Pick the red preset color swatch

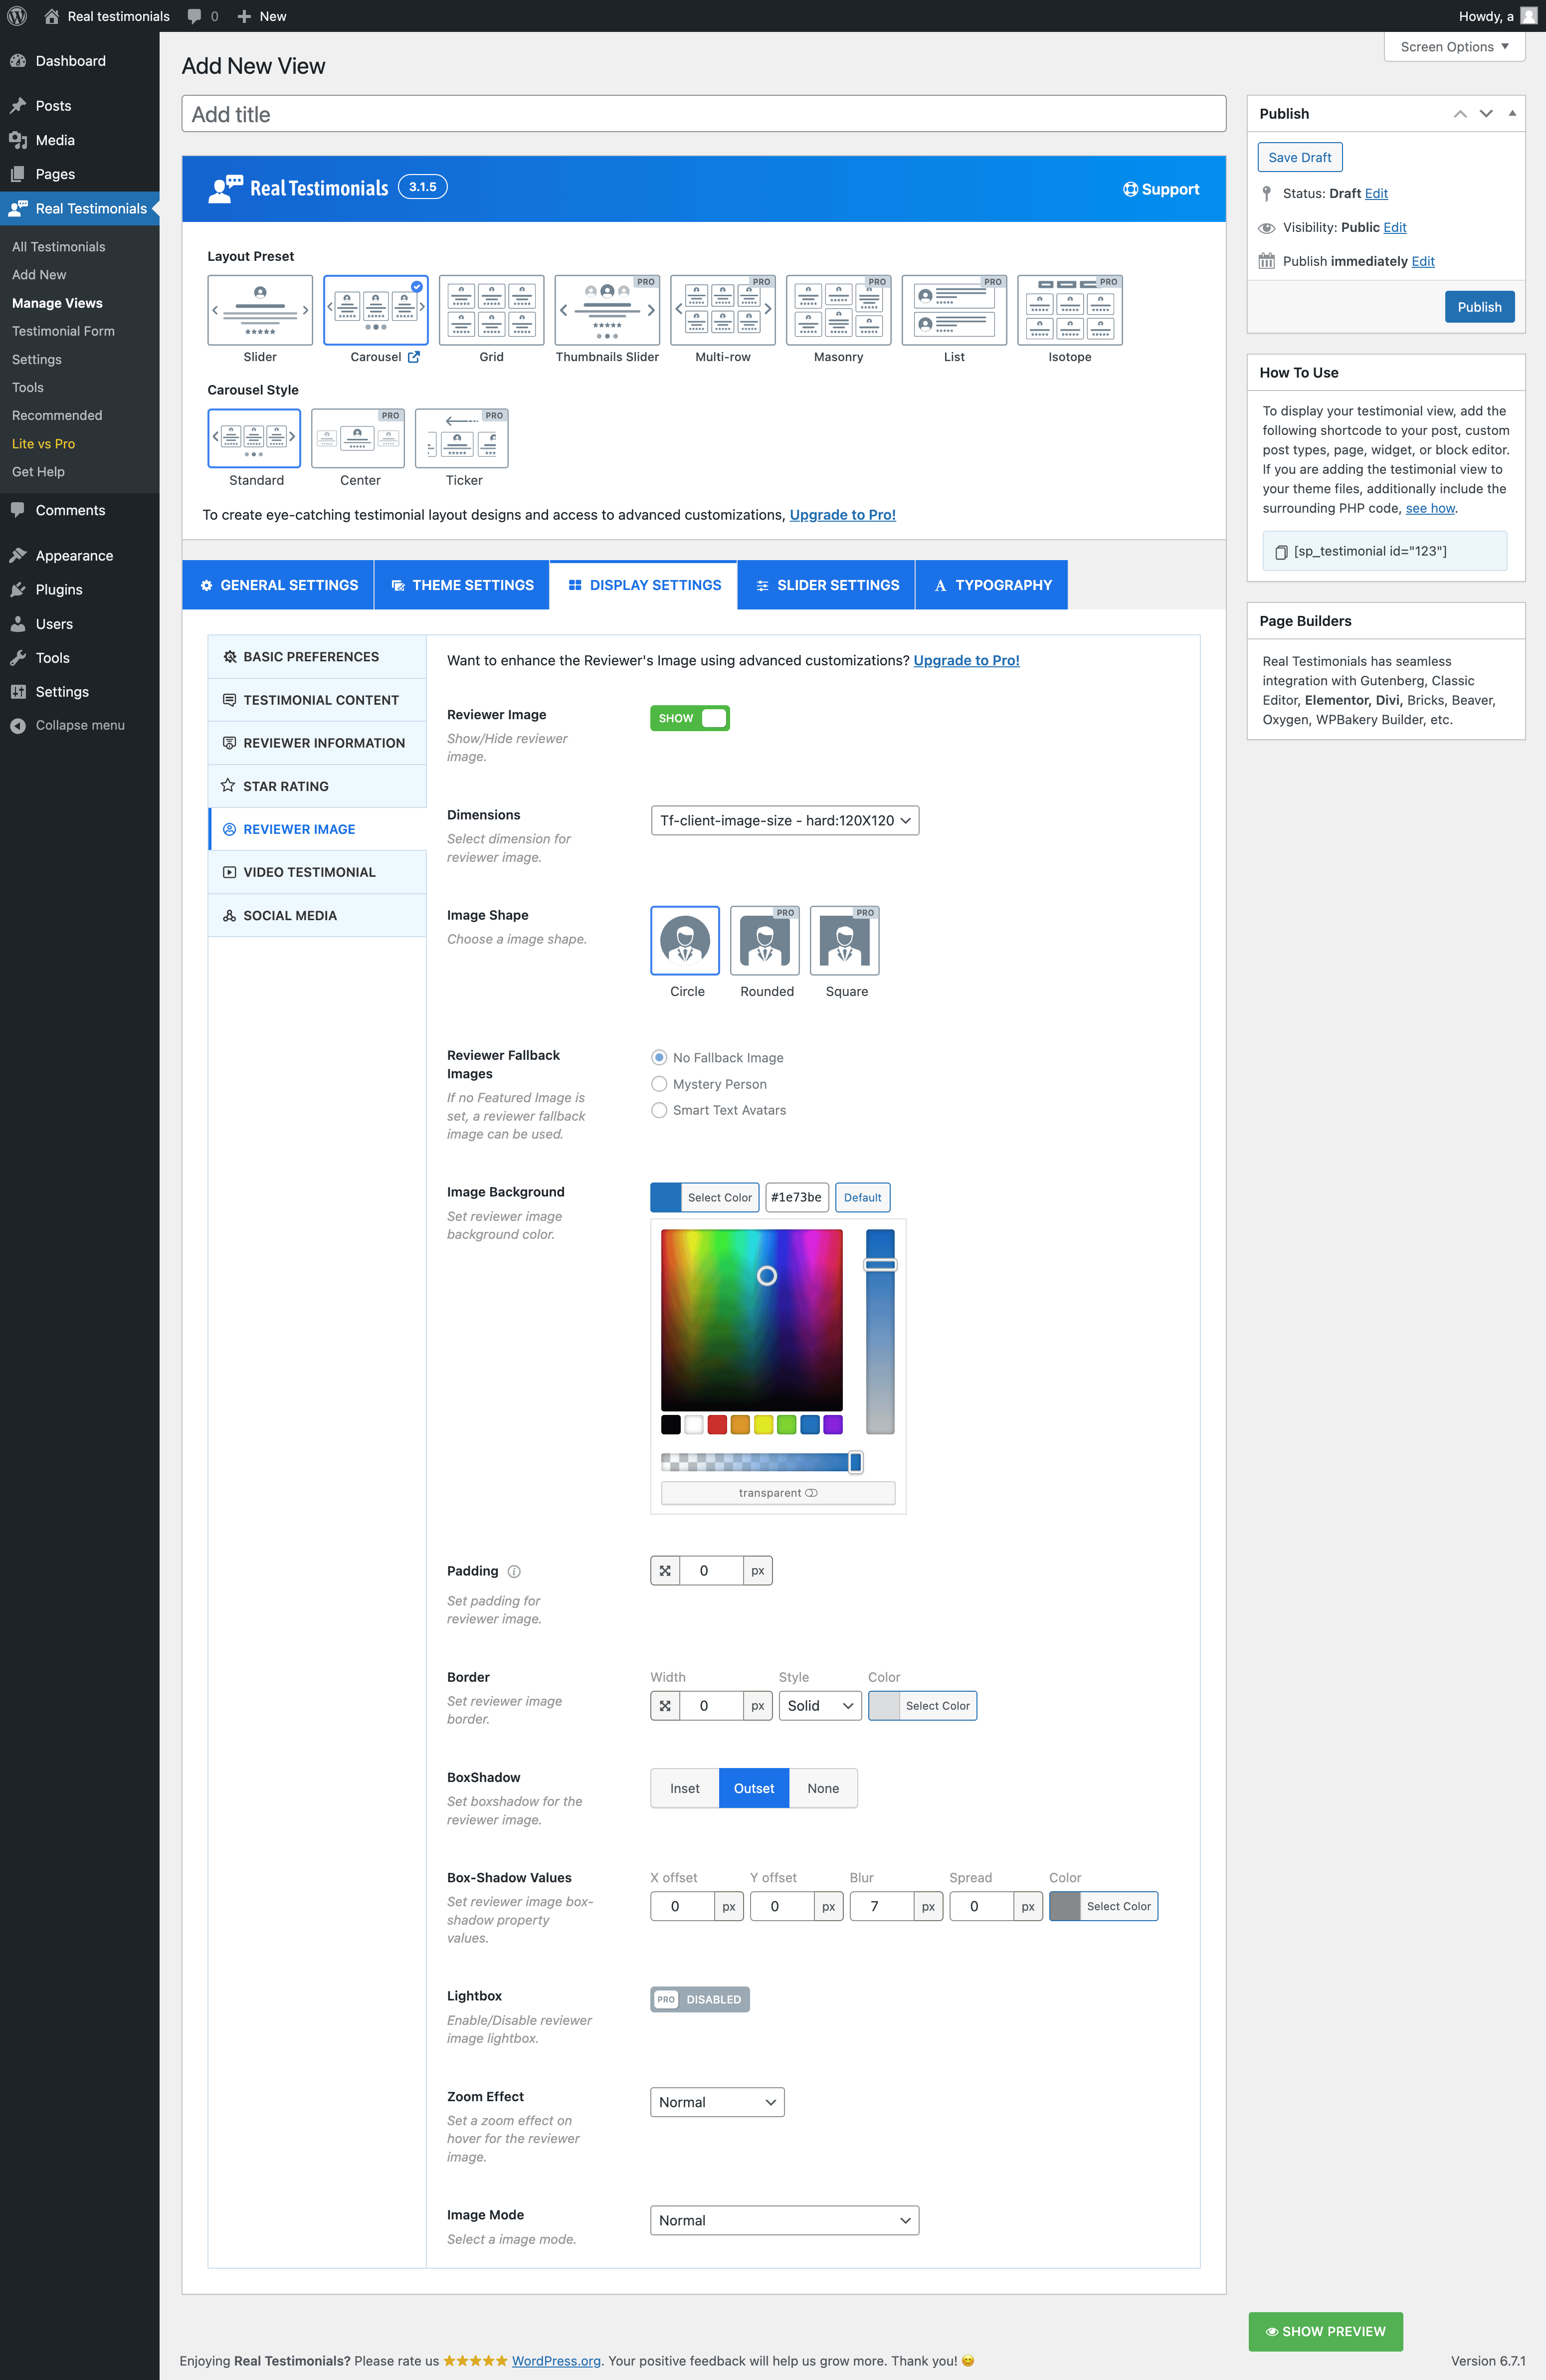(717, 1424)
